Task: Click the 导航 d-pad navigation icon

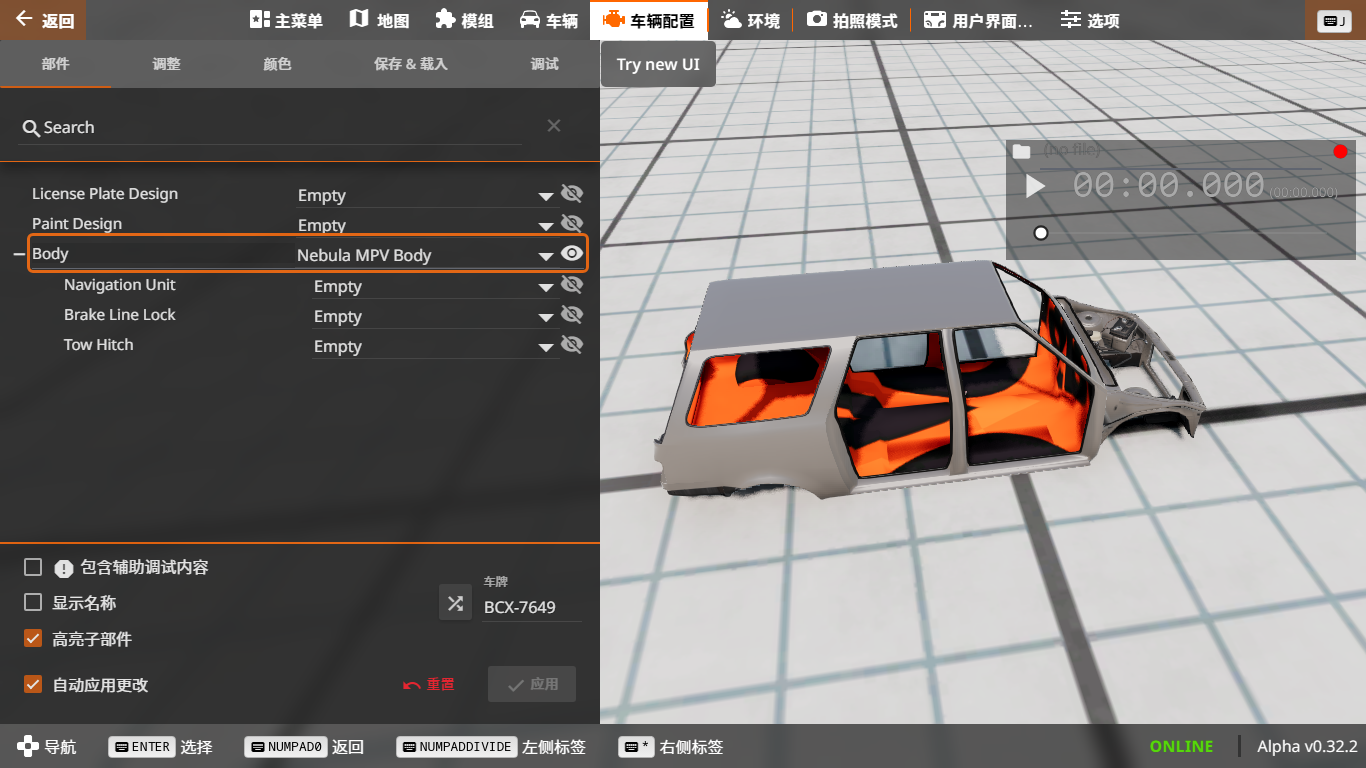Action: [28, 746]
